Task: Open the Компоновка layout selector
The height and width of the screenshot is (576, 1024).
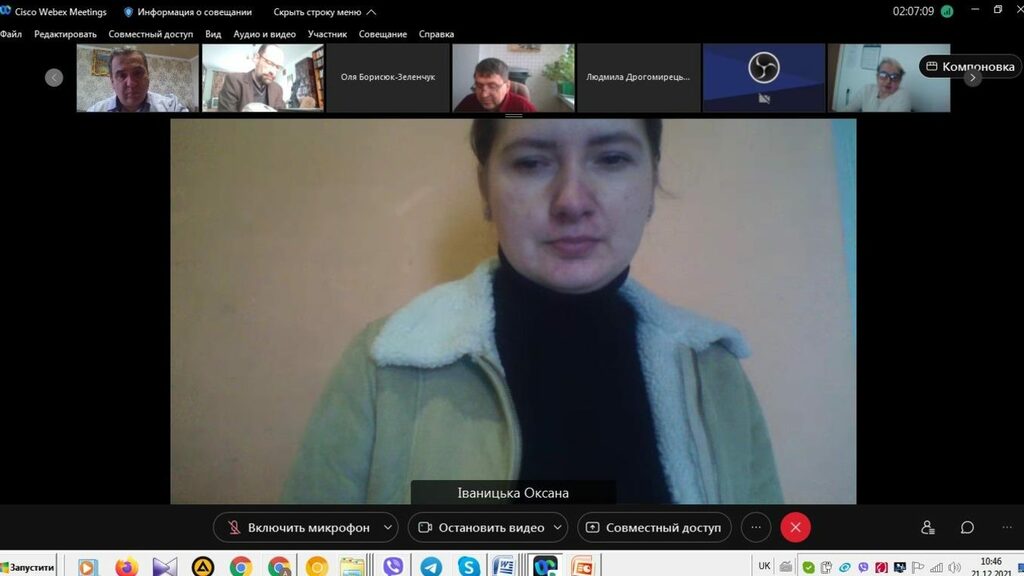Action: tap(969, 67)
